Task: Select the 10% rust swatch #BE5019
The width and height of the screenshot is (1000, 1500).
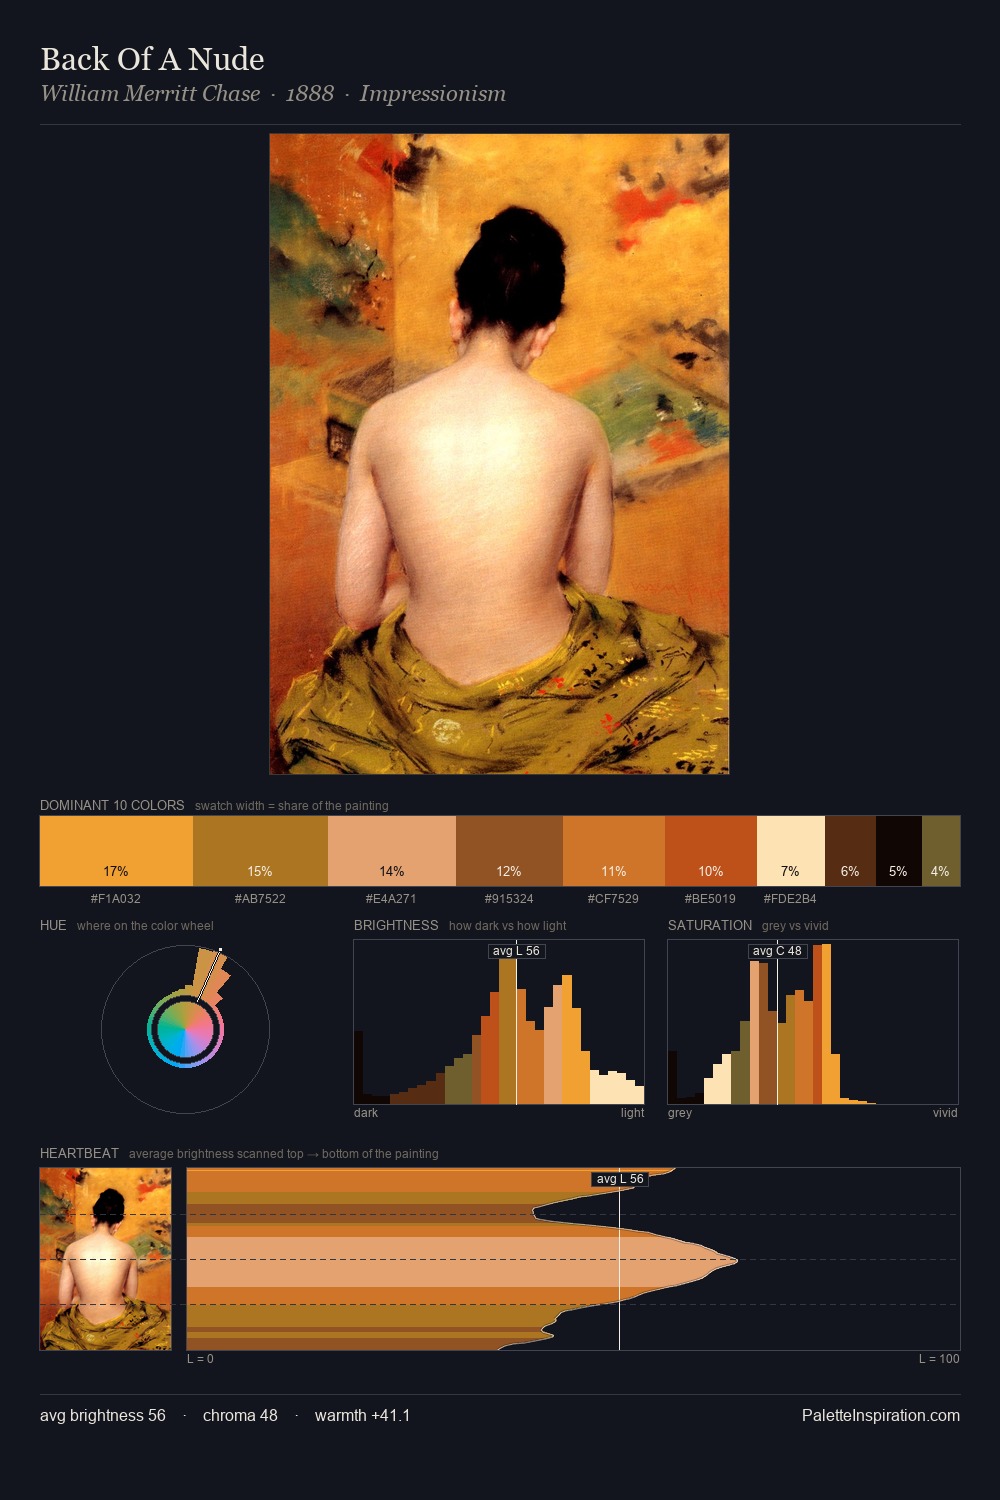Action: click(711, 851)
